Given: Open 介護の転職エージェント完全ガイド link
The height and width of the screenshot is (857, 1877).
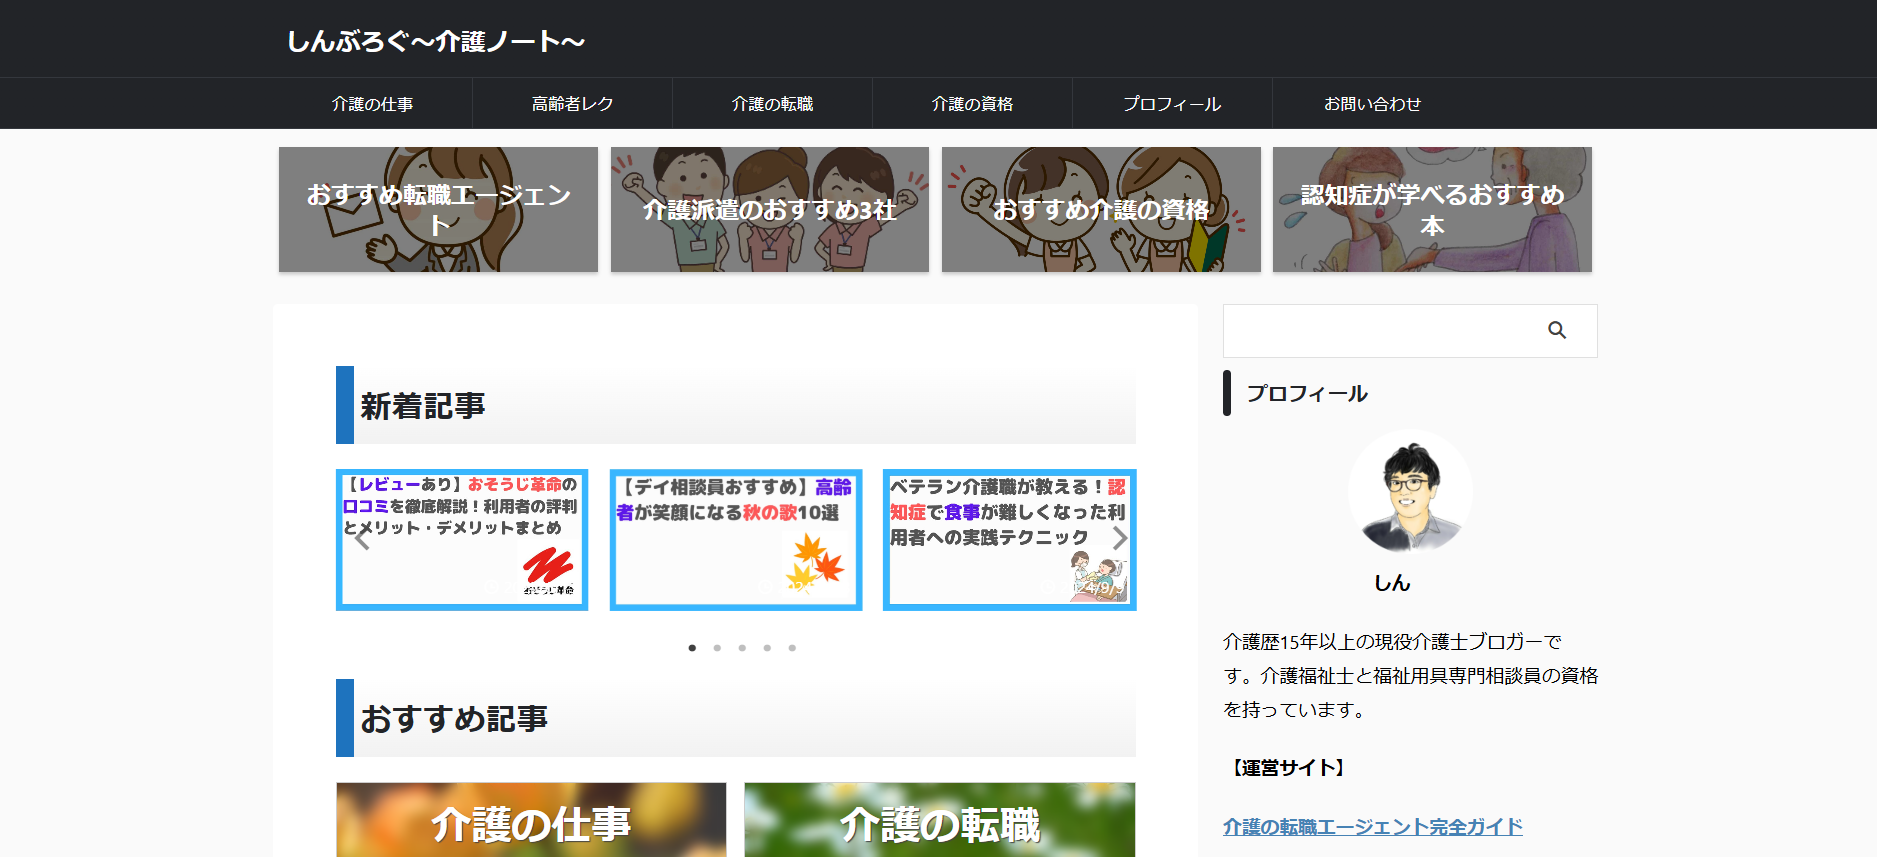Looking at the screenshot, I should click(1372, 827).
